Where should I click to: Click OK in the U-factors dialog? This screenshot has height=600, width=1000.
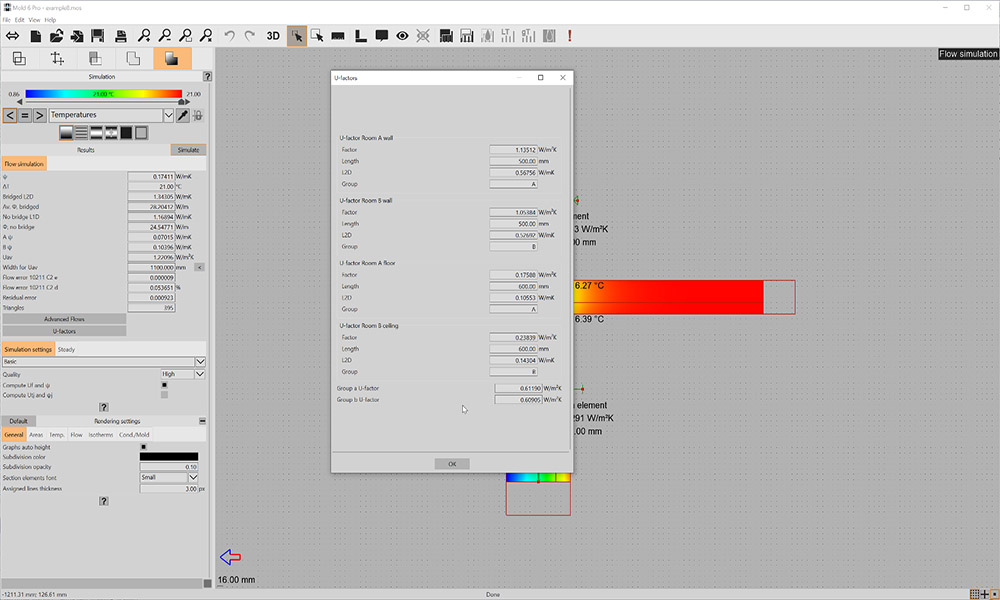point(452,464)
